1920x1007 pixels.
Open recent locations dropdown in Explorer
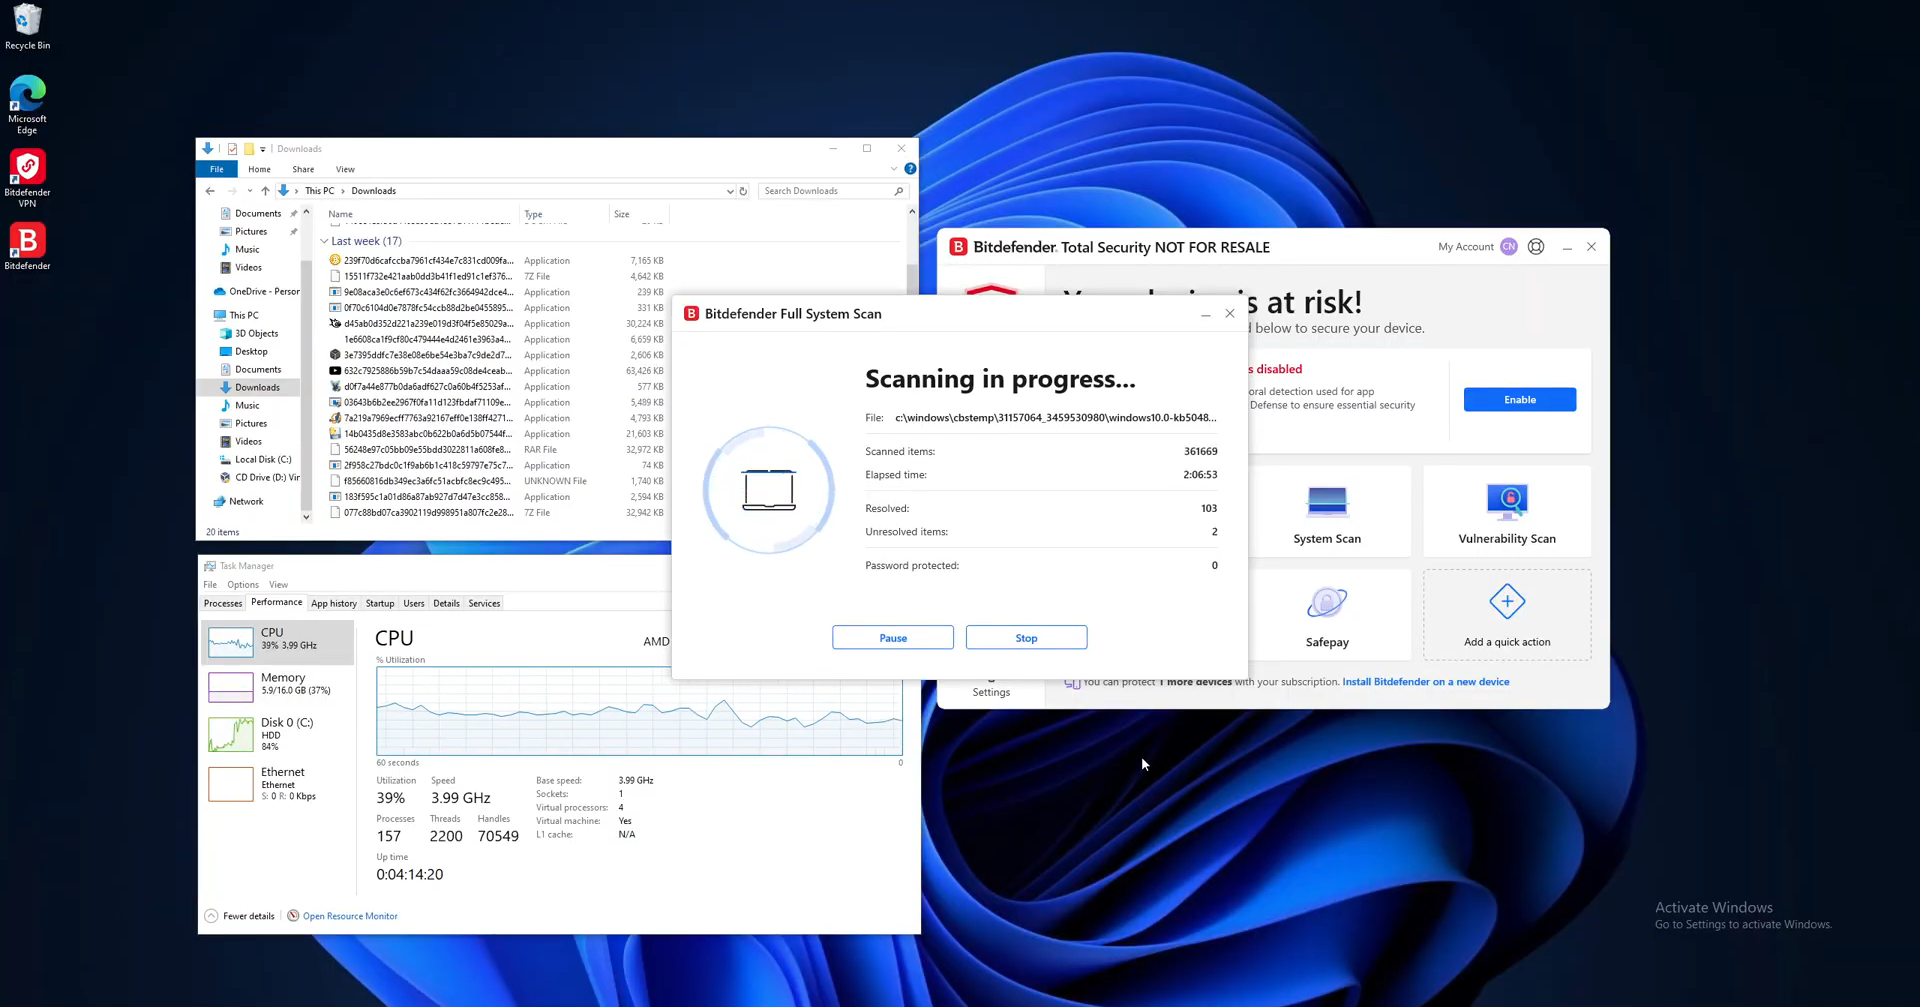(x=250, y=191)
